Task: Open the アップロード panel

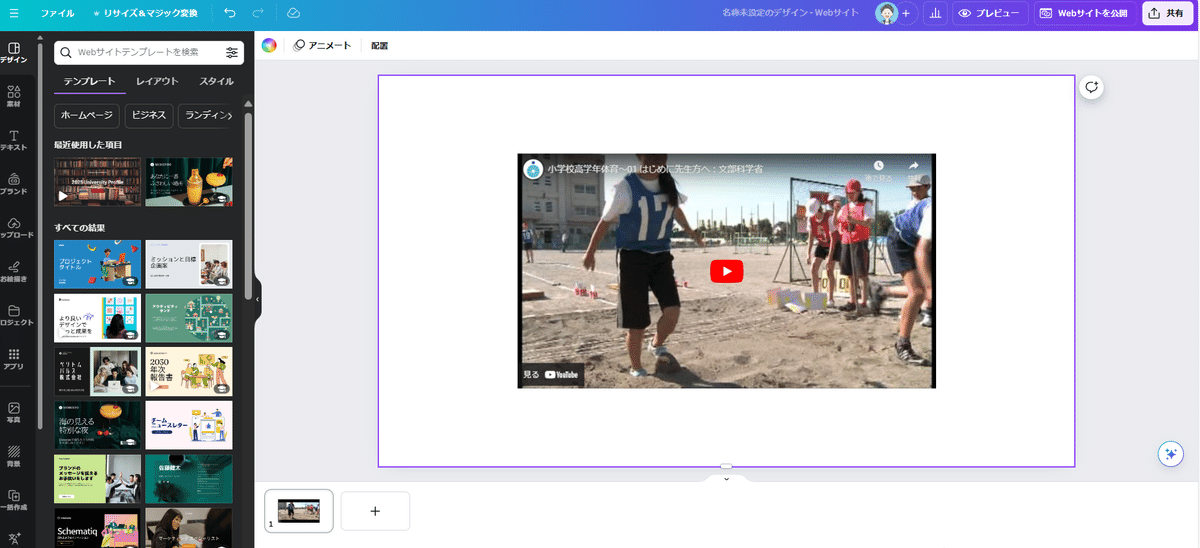Action: pos(14,228)
